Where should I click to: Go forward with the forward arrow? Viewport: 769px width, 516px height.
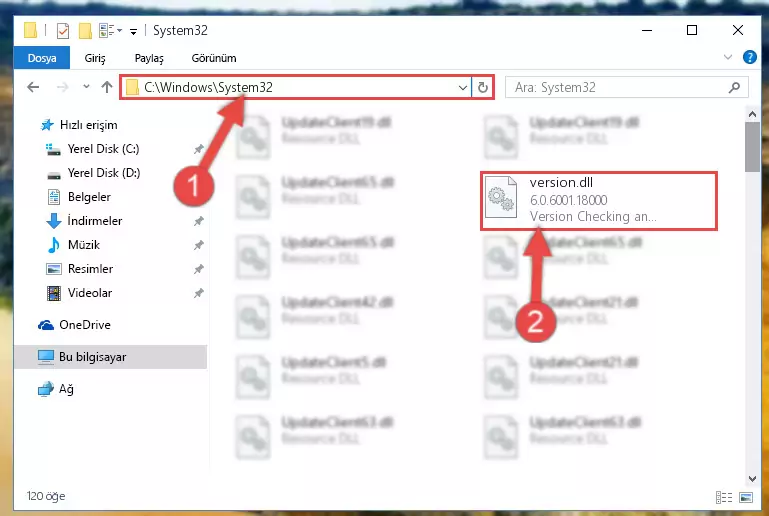pos(62,87)
